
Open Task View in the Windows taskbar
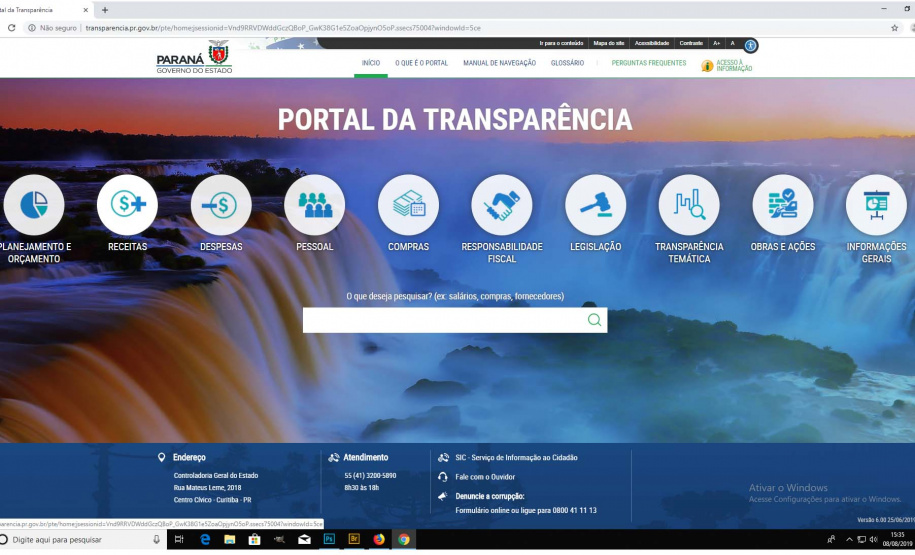pyautogui.click(x=179, y=539)
